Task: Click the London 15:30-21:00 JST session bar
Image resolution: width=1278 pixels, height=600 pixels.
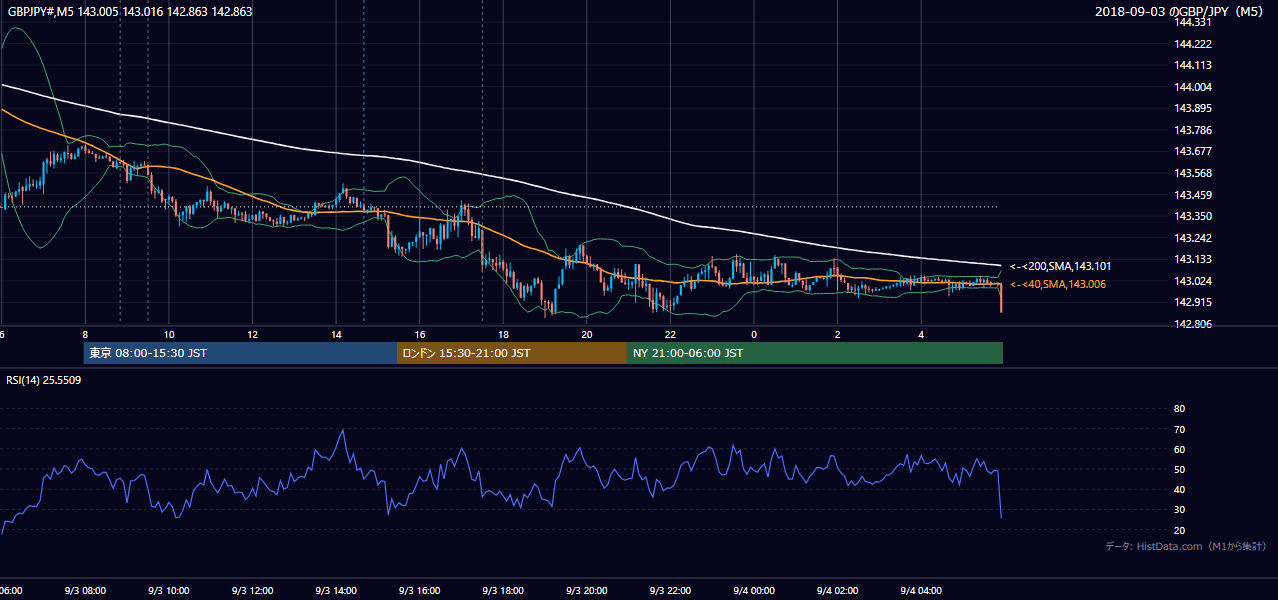Action: click(512, 353)
